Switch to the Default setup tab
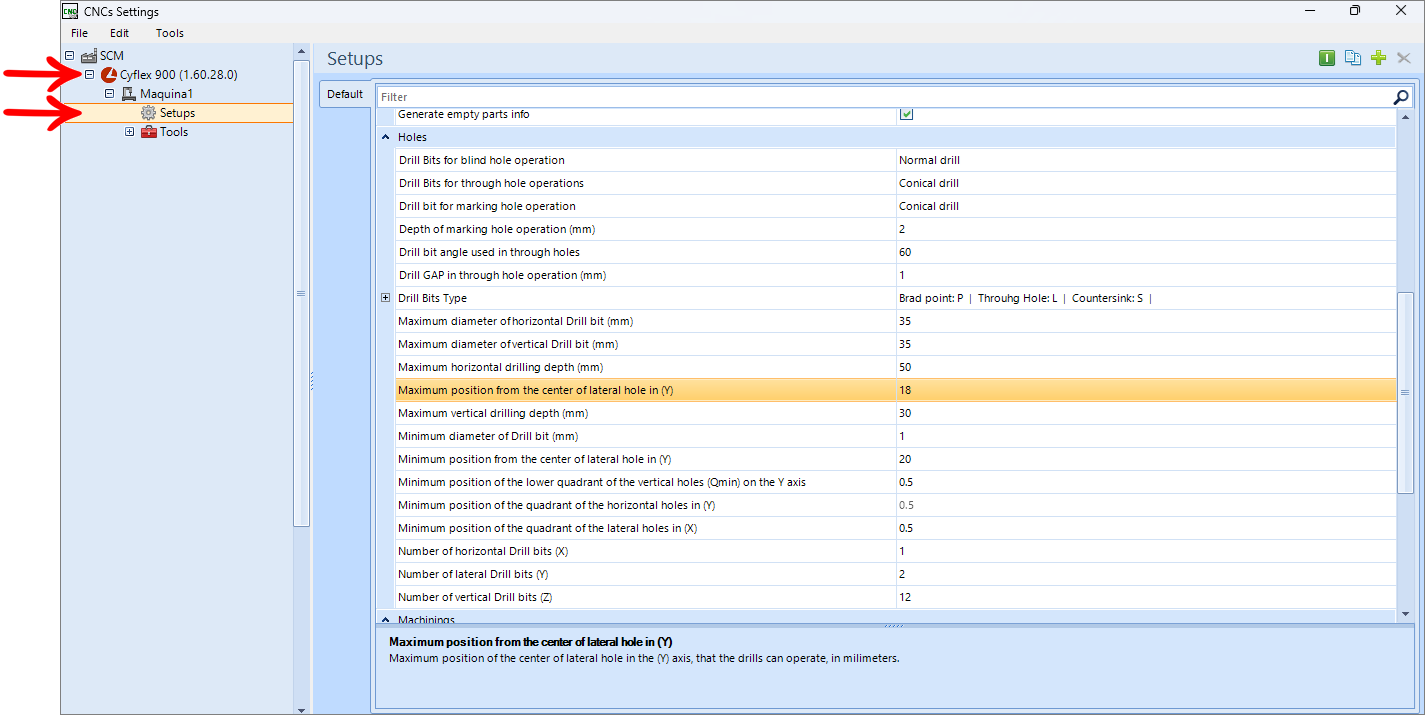 345,94
